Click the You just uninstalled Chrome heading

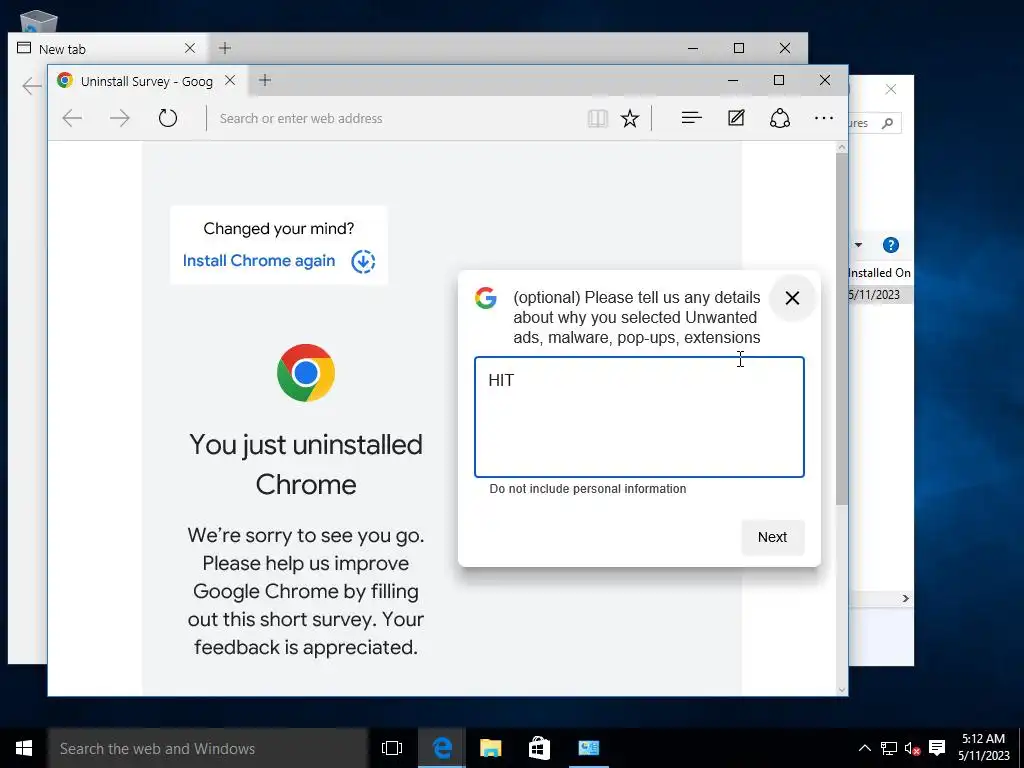click(306, 464)
